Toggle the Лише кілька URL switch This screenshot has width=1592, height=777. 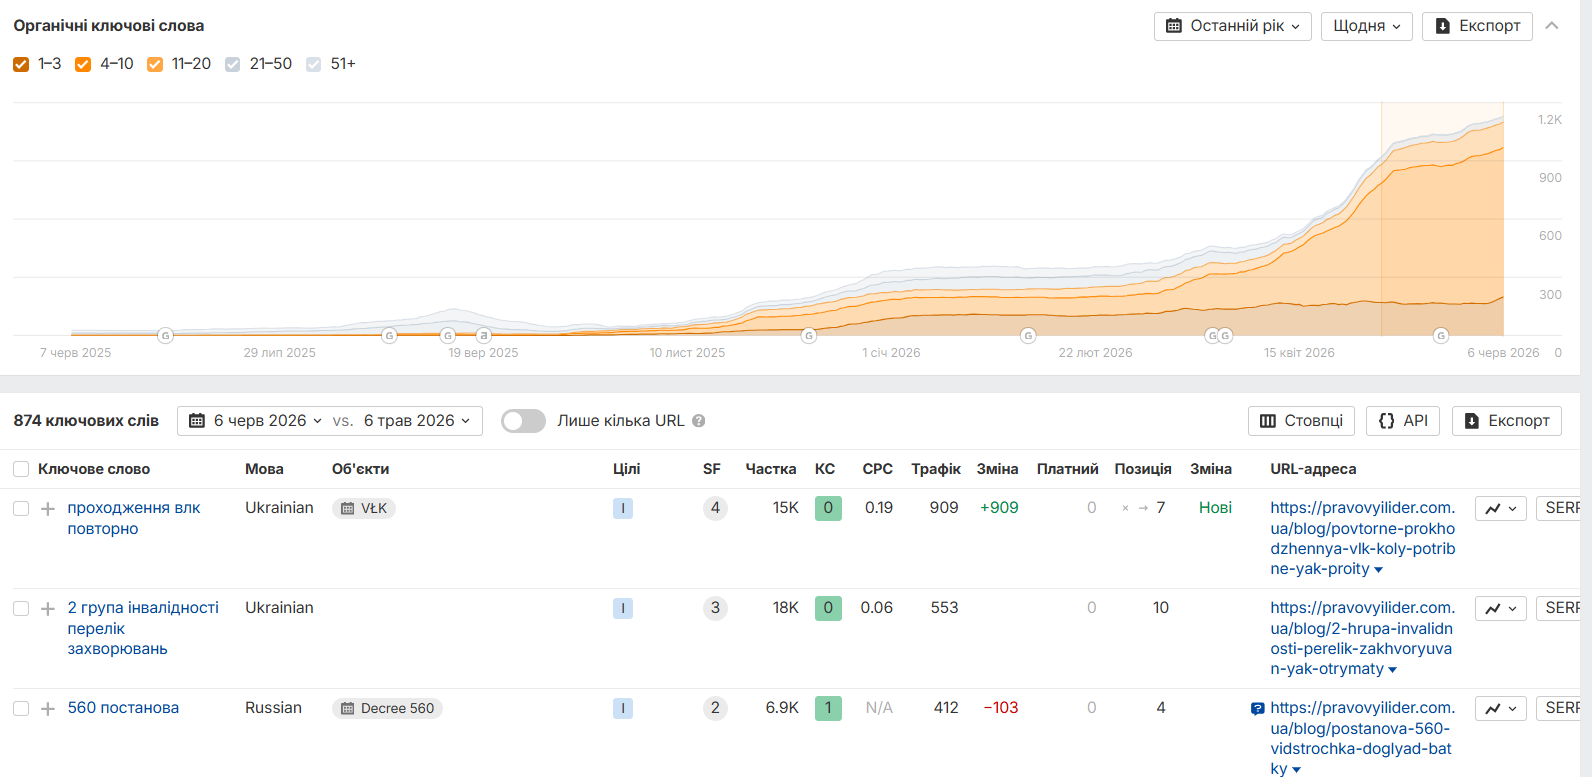(524, 421)
